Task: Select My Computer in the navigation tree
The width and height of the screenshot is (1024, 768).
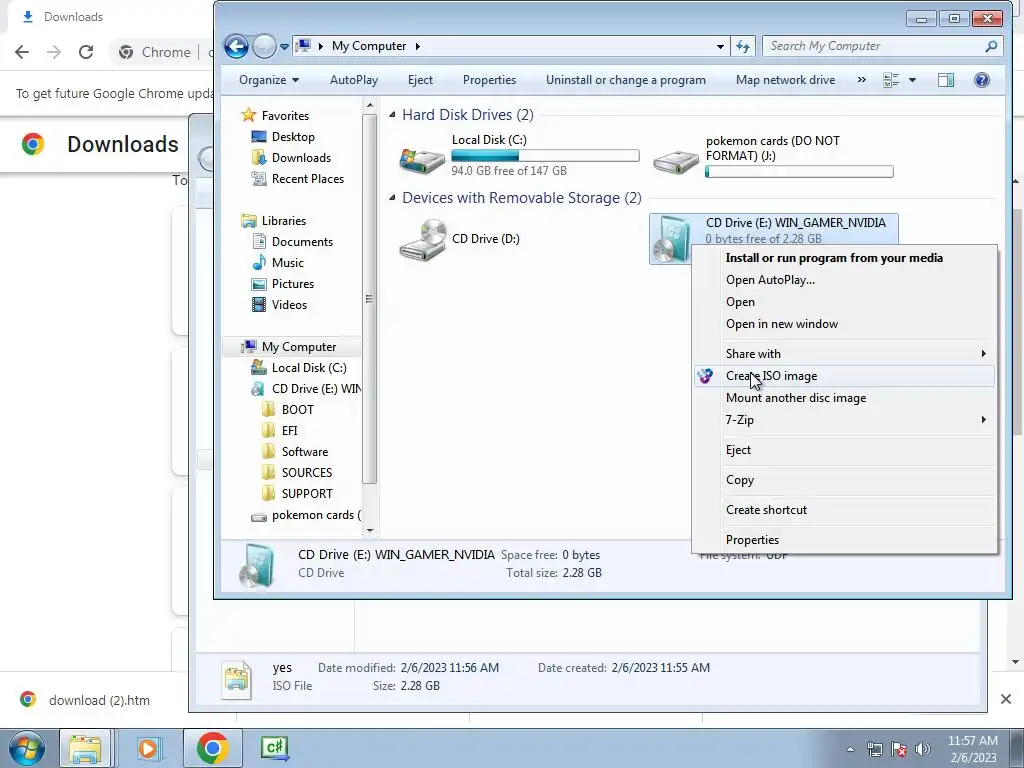Action: point(298,347)
